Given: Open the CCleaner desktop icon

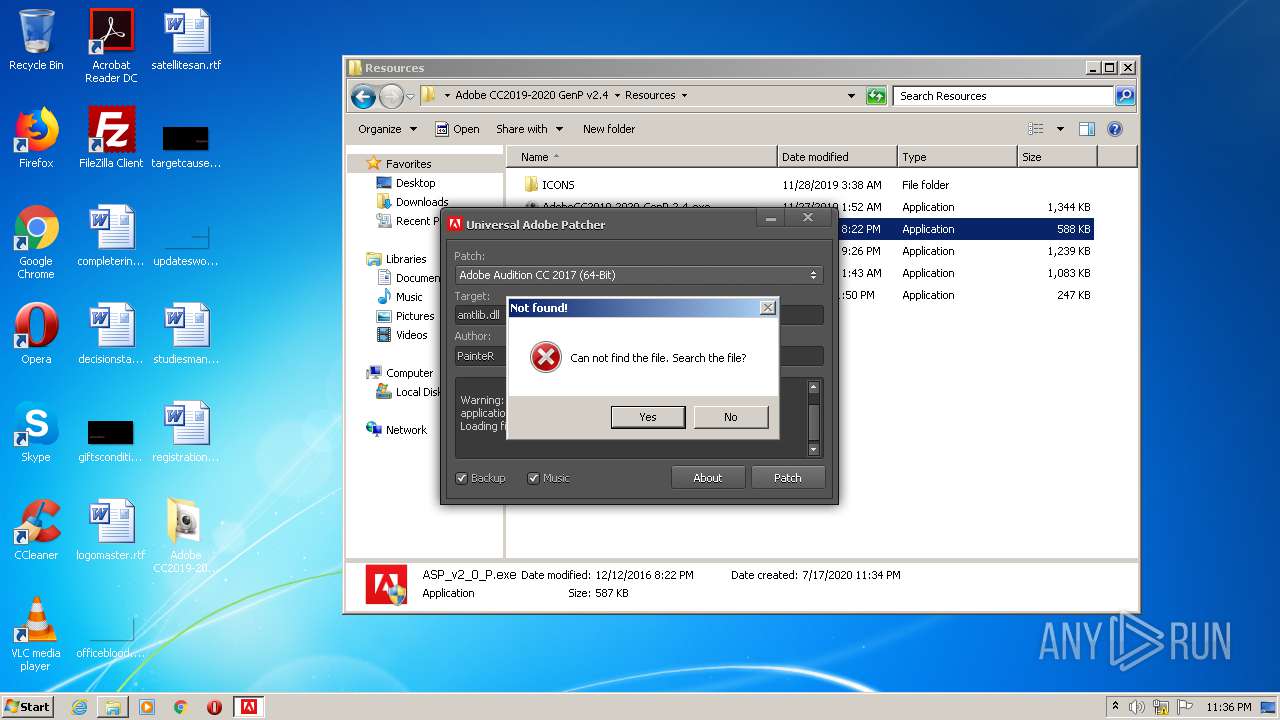Looking at the screenshot, I should pos(36,530).
